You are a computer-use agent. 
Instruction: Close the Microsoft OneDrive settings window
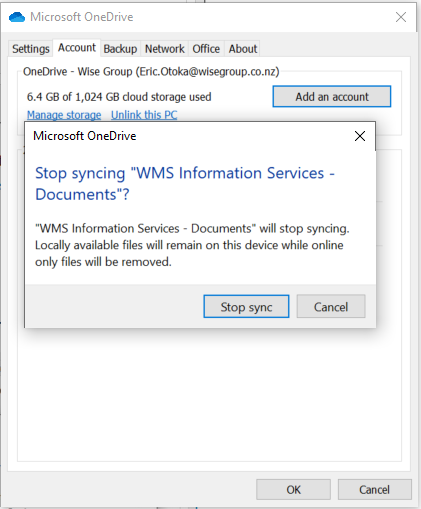pyautogui.click(x=401, y=17)
